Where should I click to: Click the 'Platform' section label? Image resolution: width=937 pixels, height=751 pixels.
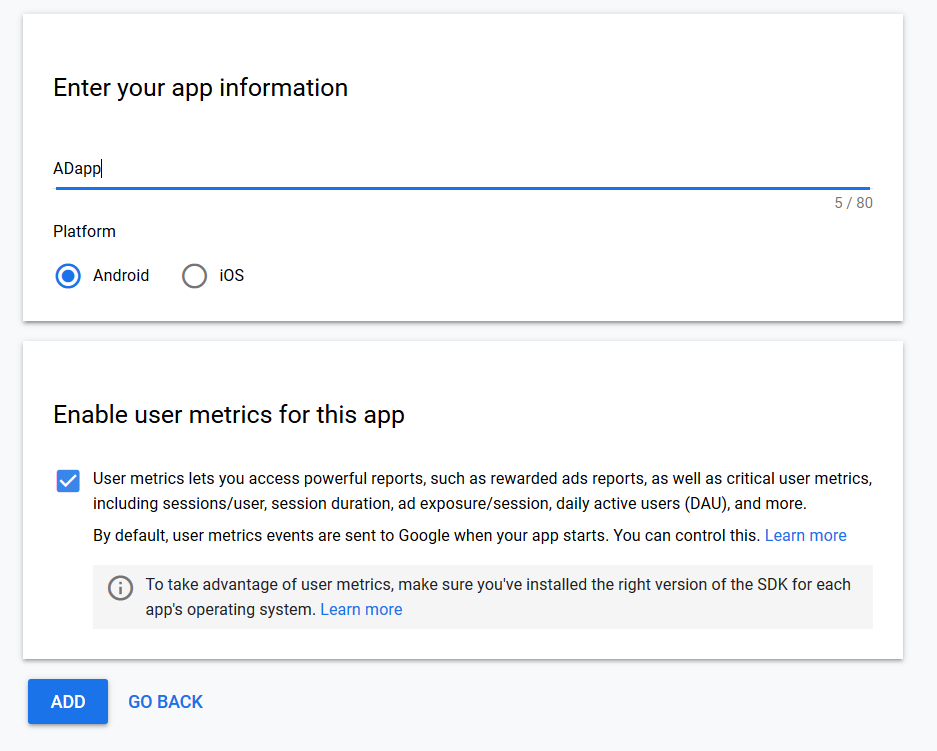pos(84,231)
